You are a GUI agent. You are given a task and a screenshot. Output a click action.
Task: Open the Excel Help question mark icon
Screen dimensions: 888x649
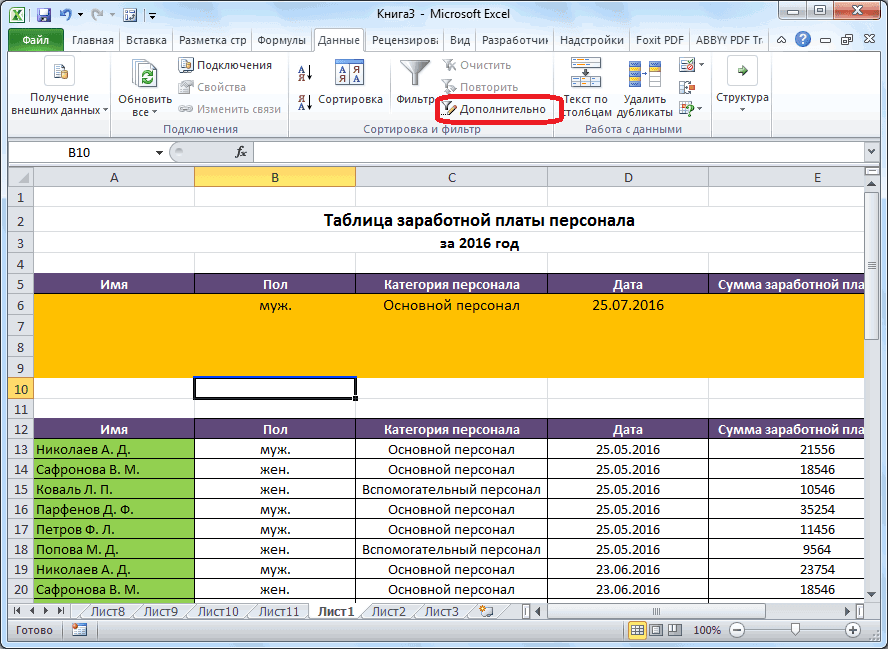(803, 40)
